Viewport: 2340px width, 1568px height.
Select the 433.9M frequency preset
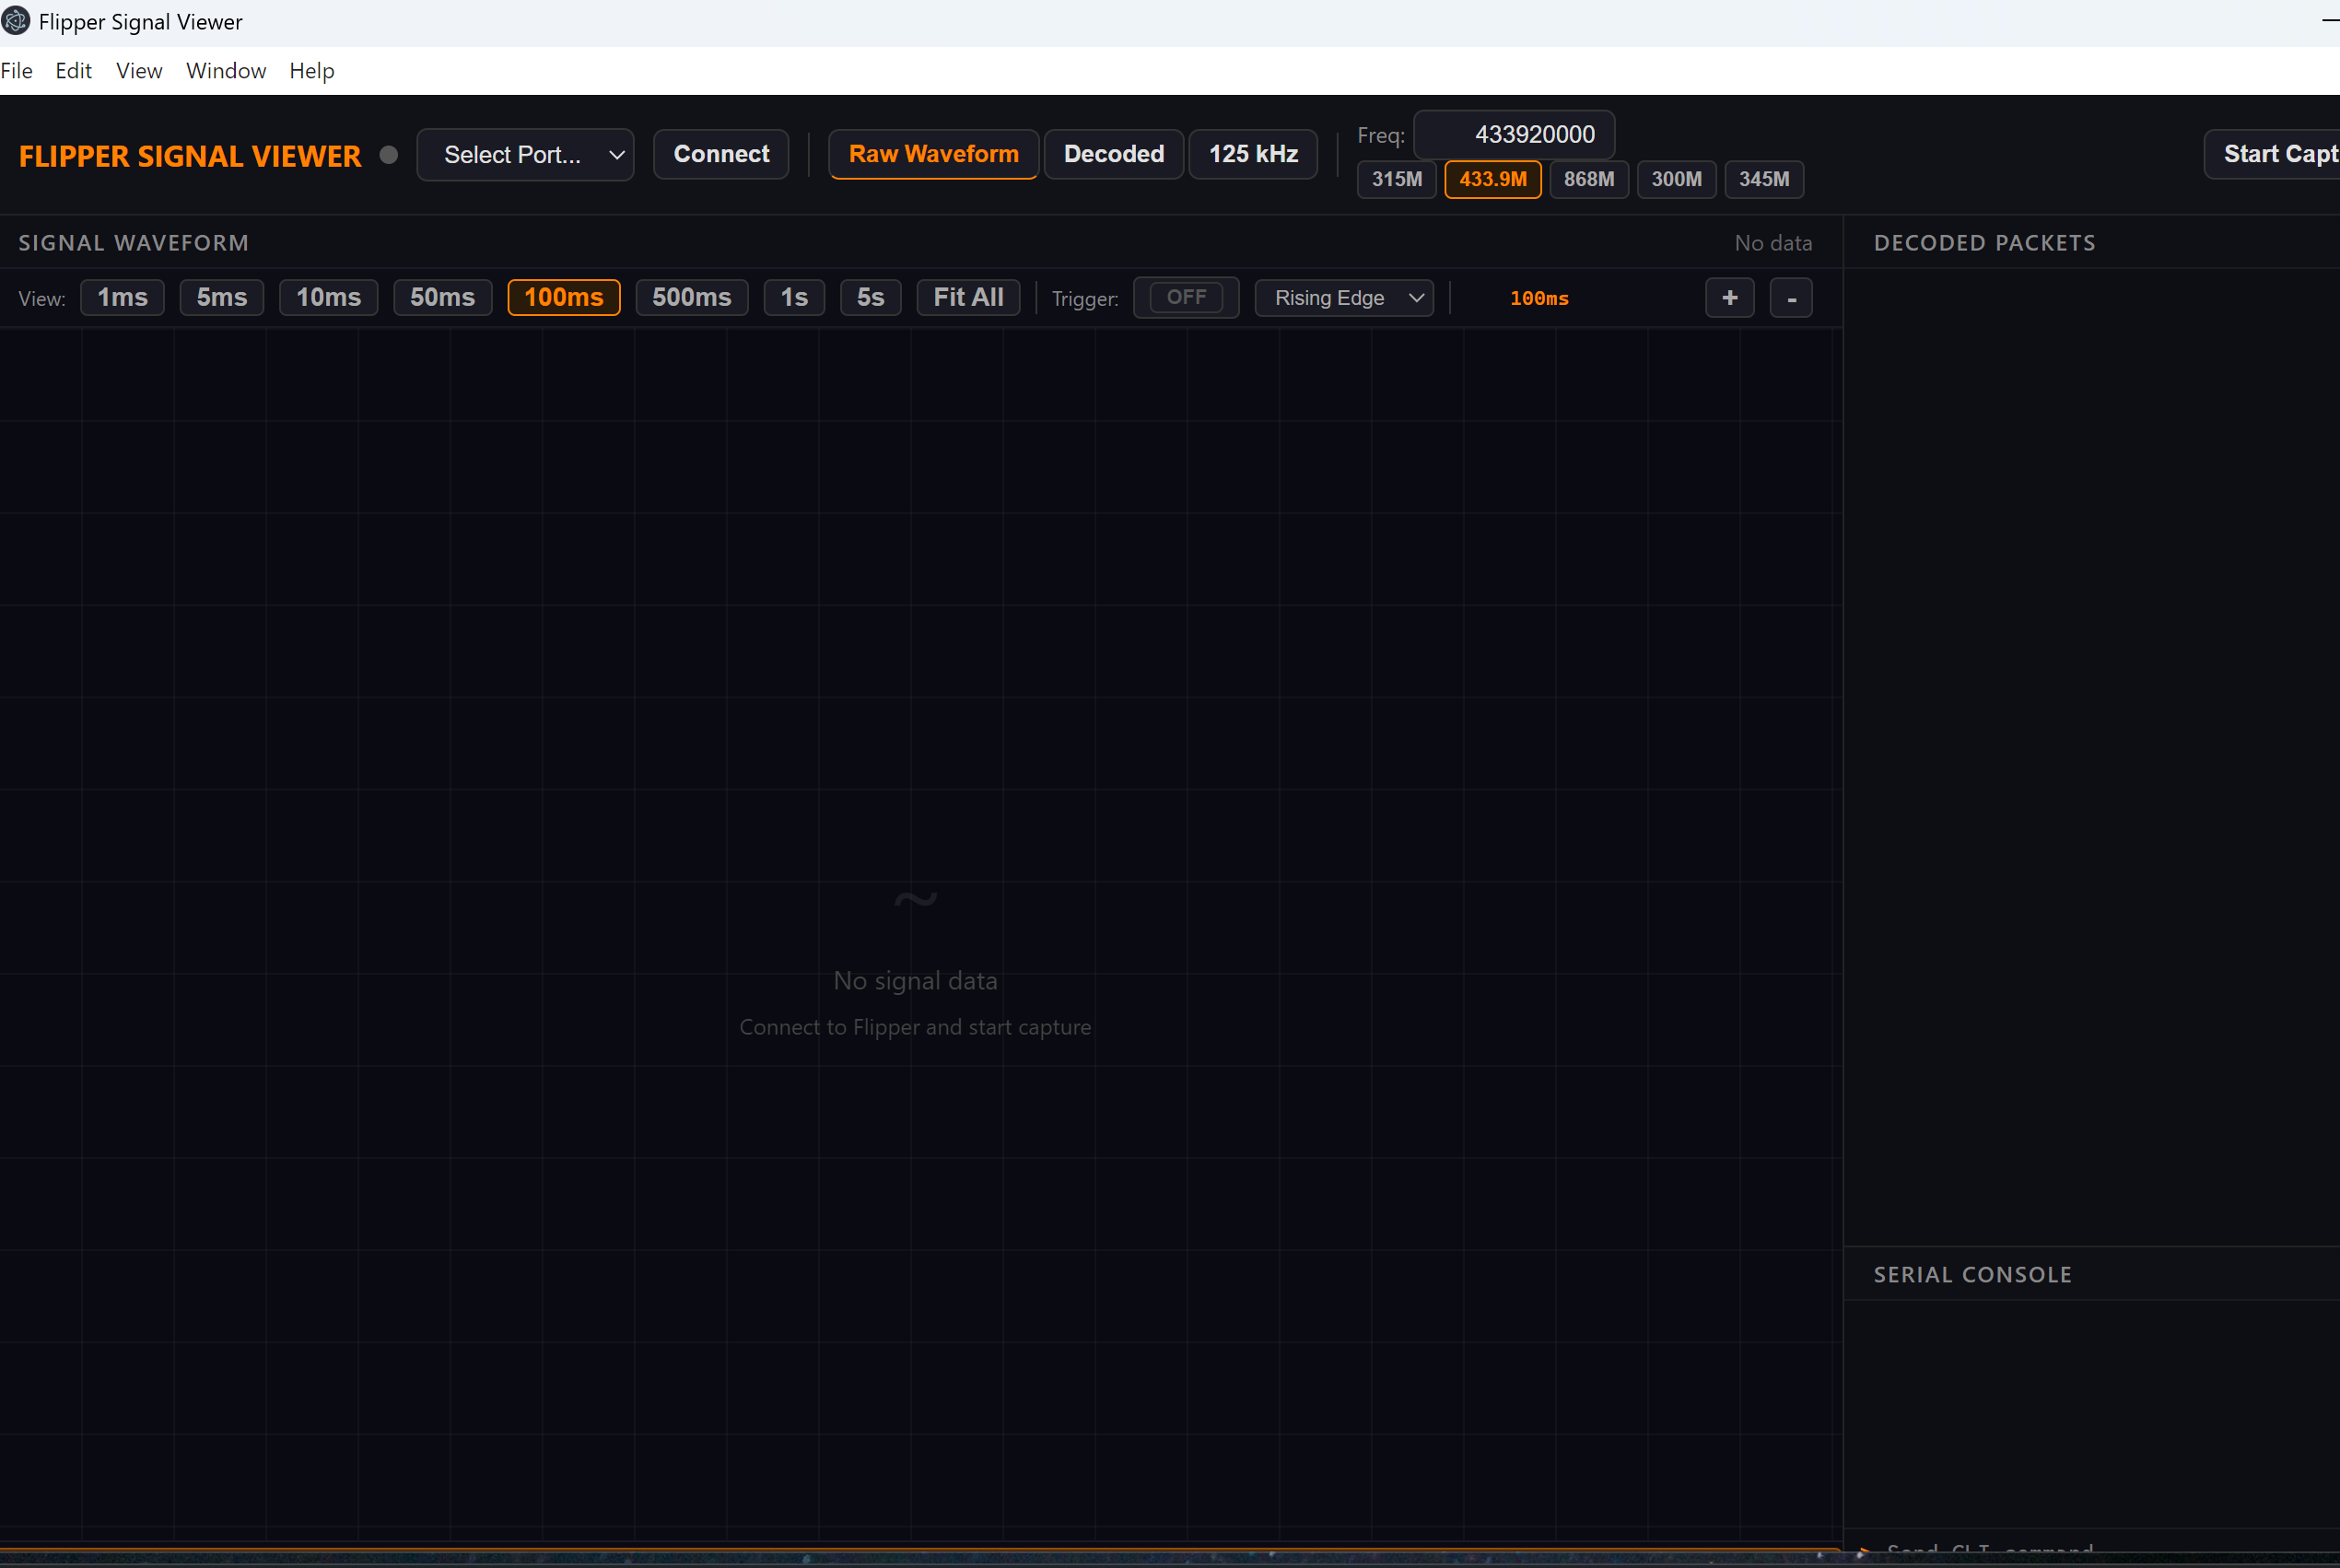point(1492,179)
